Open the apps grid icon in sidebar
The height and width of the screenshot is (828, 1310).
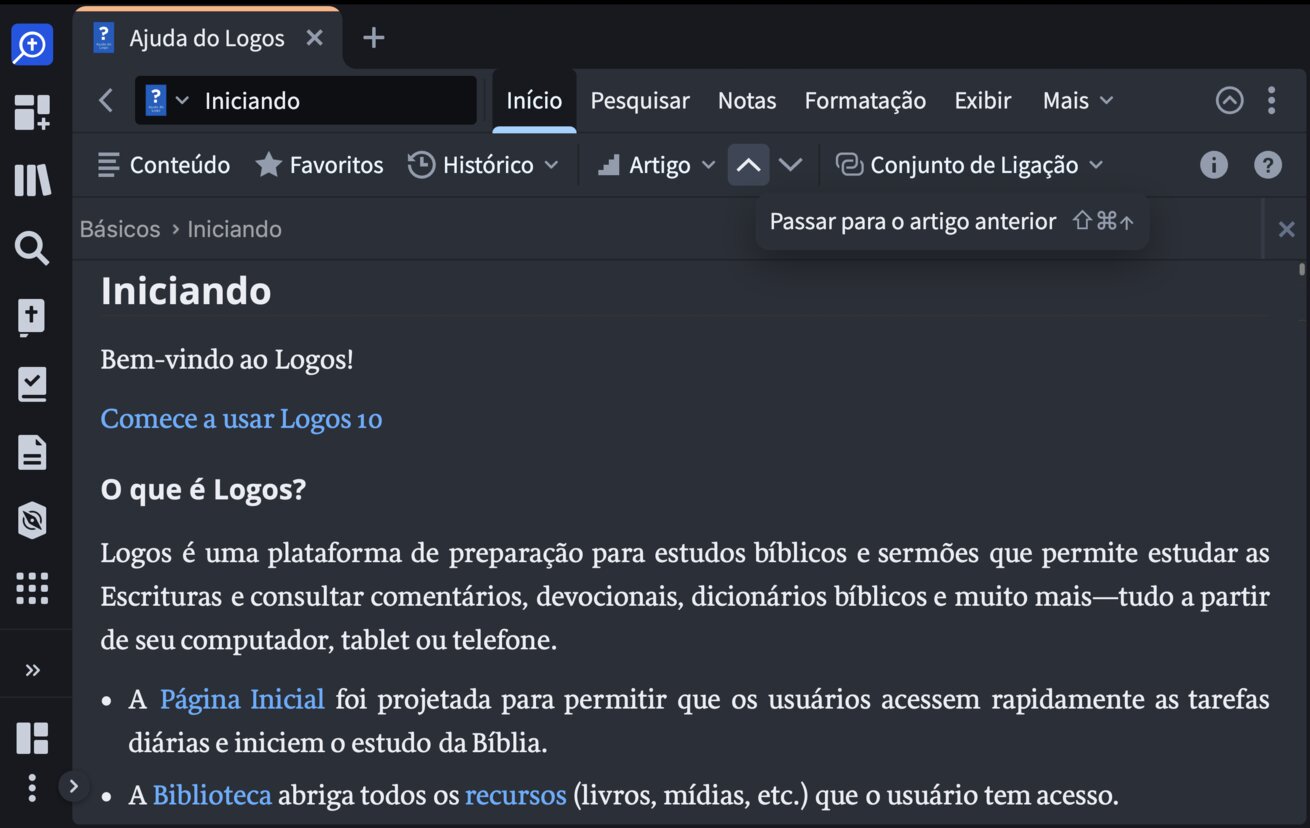32,588
